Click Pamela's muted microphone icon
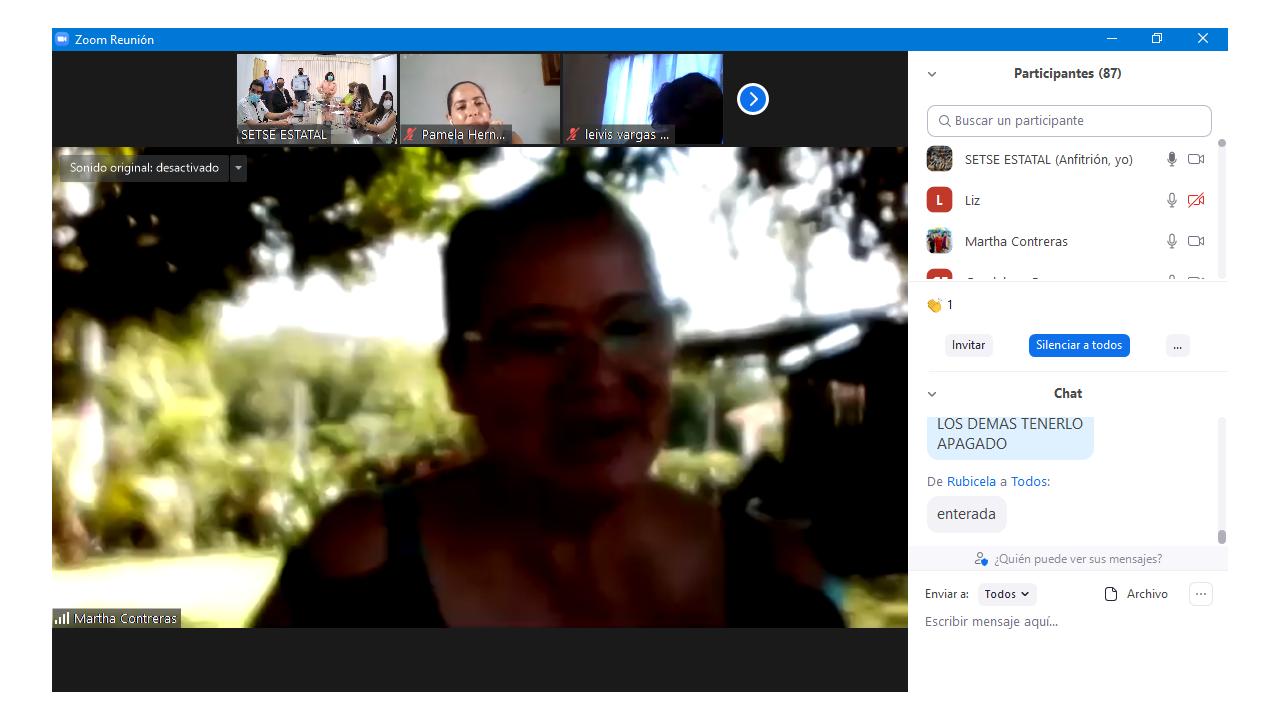The height and width of the screenshot is (720, 1280). pyautogui.click(x=410, y=134)
